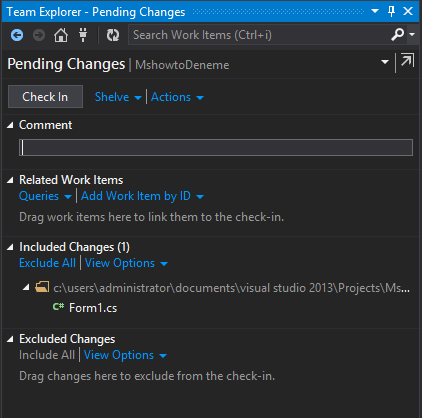Click the grayed Forward arrow icon
The image size is (422, 418).
[39, 35]
